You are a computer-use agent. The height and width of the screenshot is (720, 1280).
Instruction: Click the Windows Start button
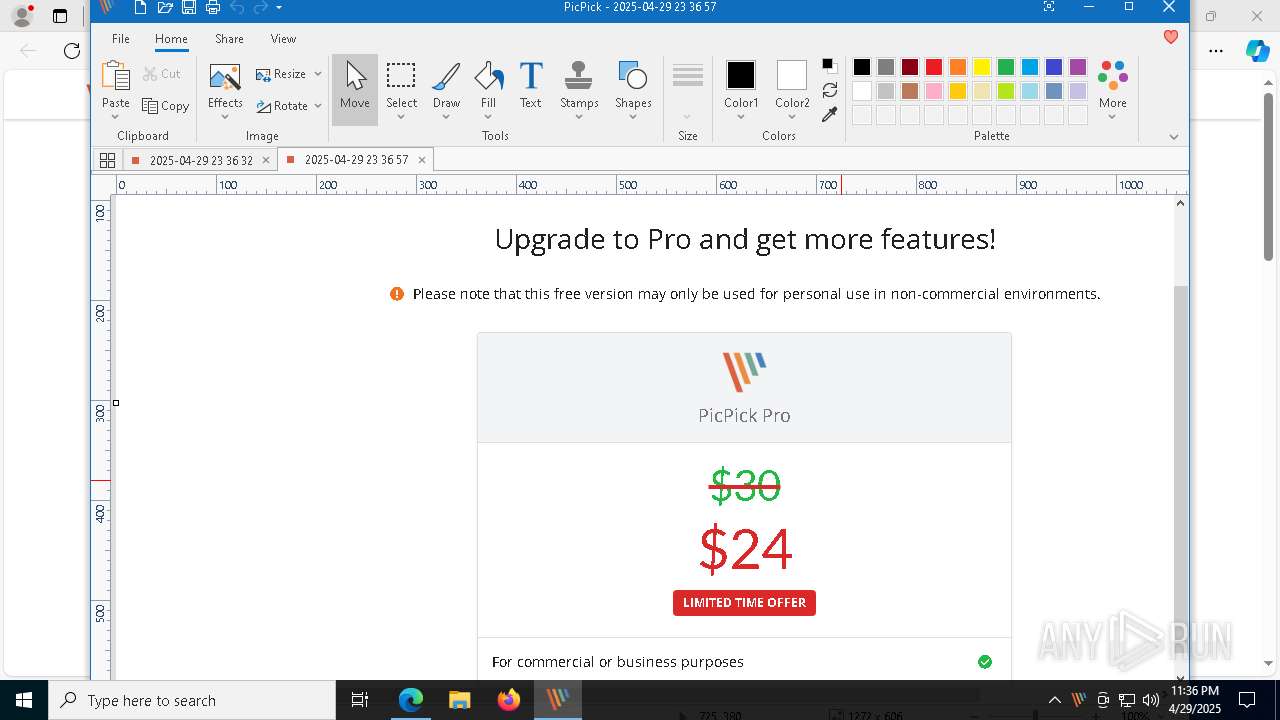pyautogui.click(x=24, y=700)
